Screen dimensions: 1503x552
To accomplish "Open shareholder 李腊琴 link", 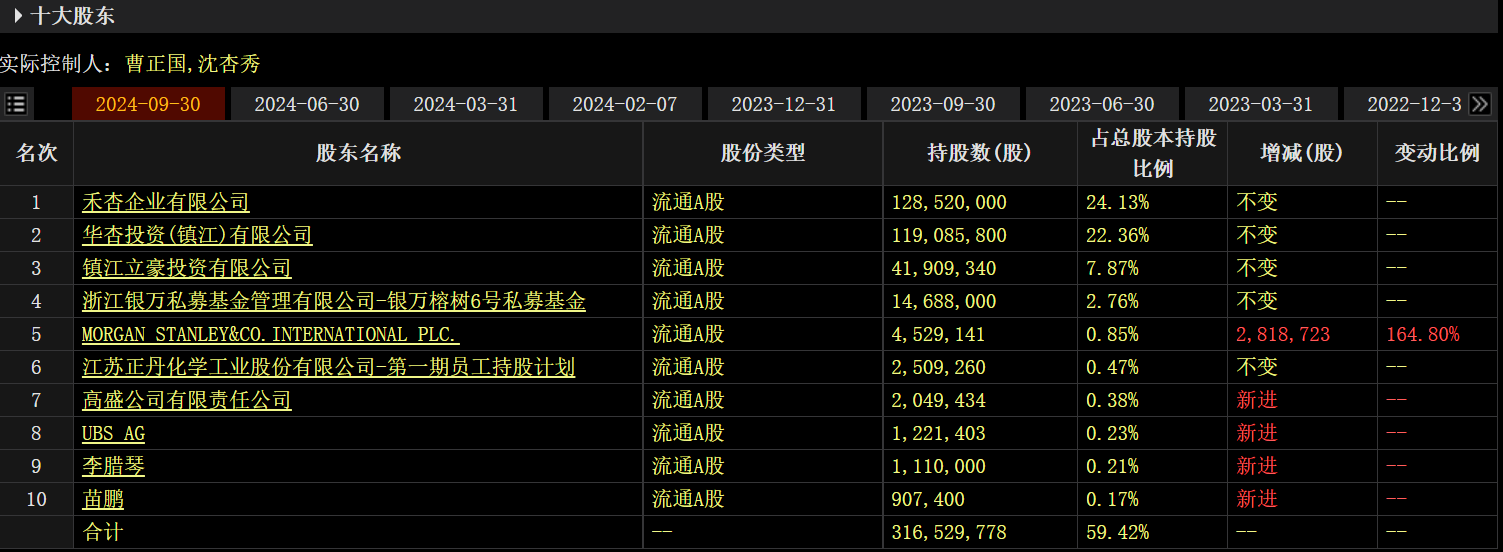I will click(x=113, y=467).
